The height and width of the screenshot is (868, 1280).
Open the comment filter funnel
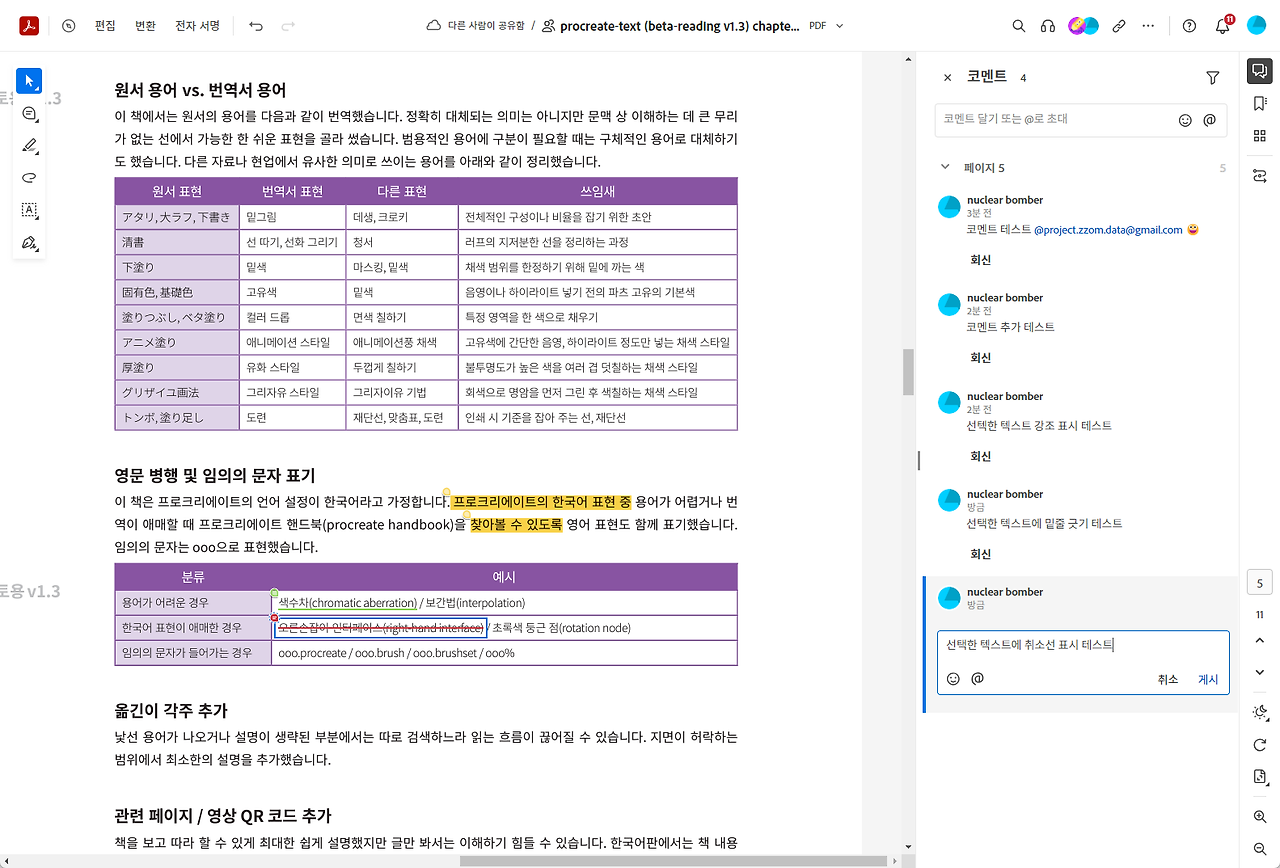[1213, 77]
